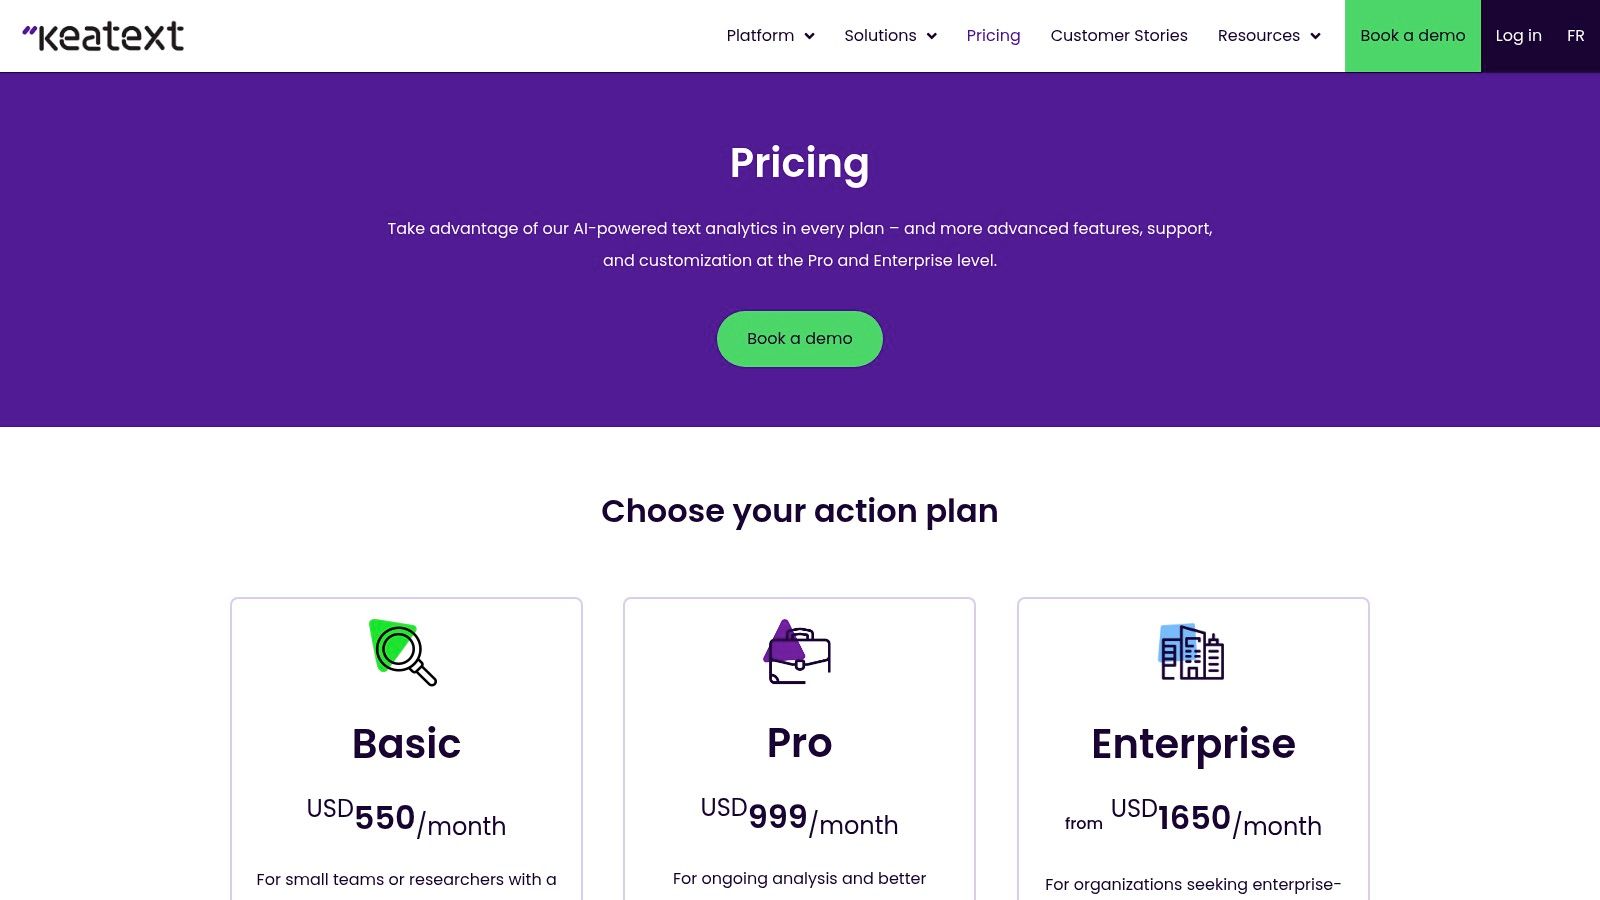1600x900 pixels.
Task: Click the Pro plan briefcase icon
Action: [x=798, y=652]
